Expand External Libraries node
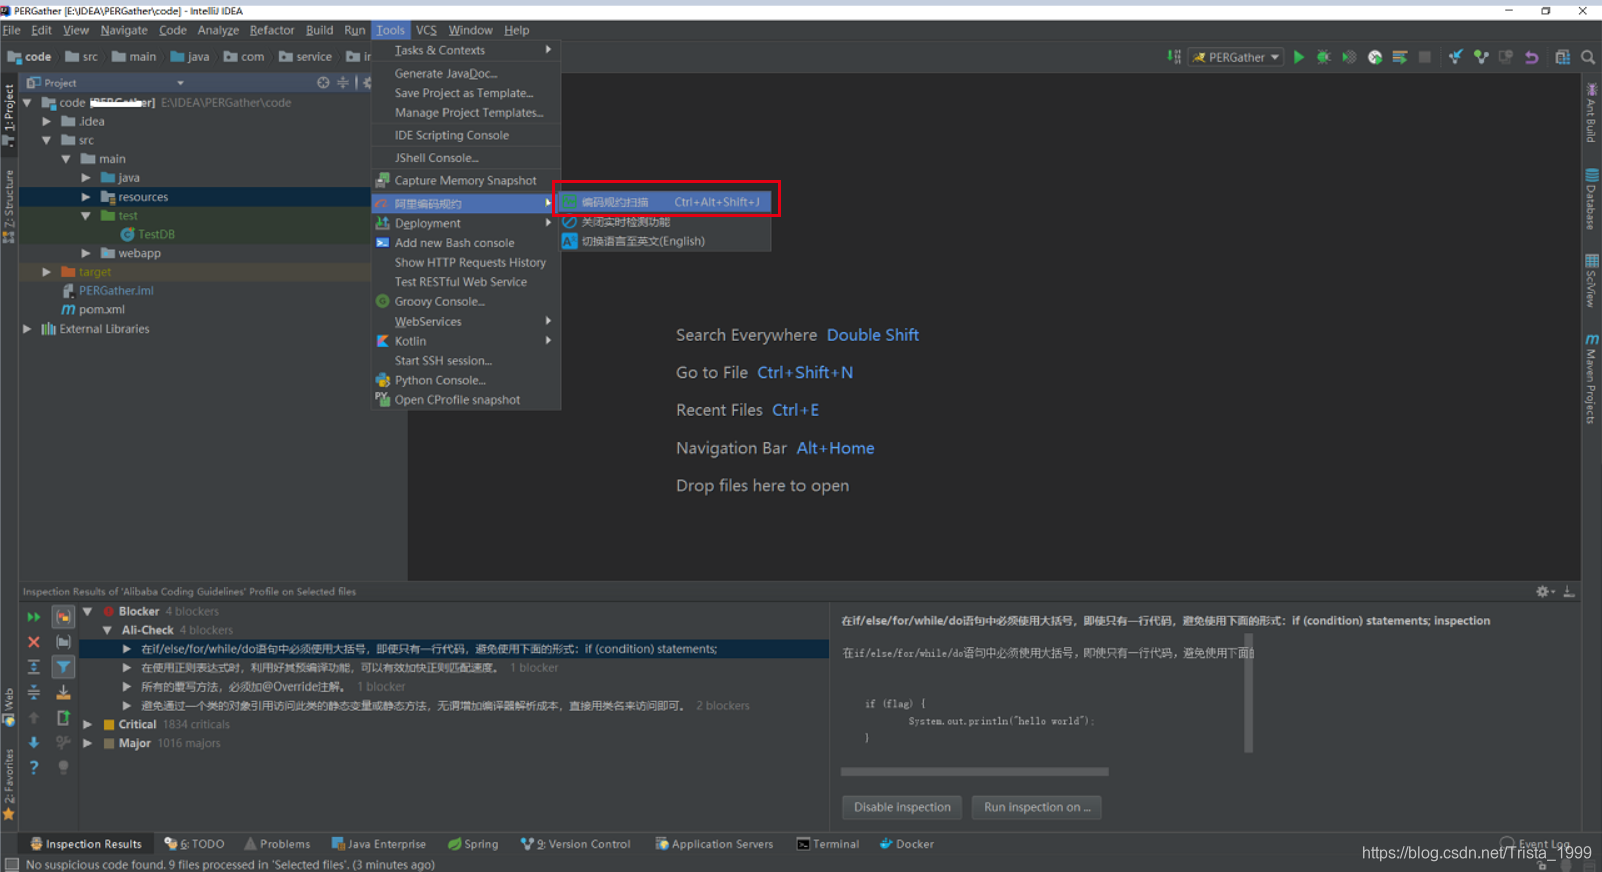 (27, 329)
